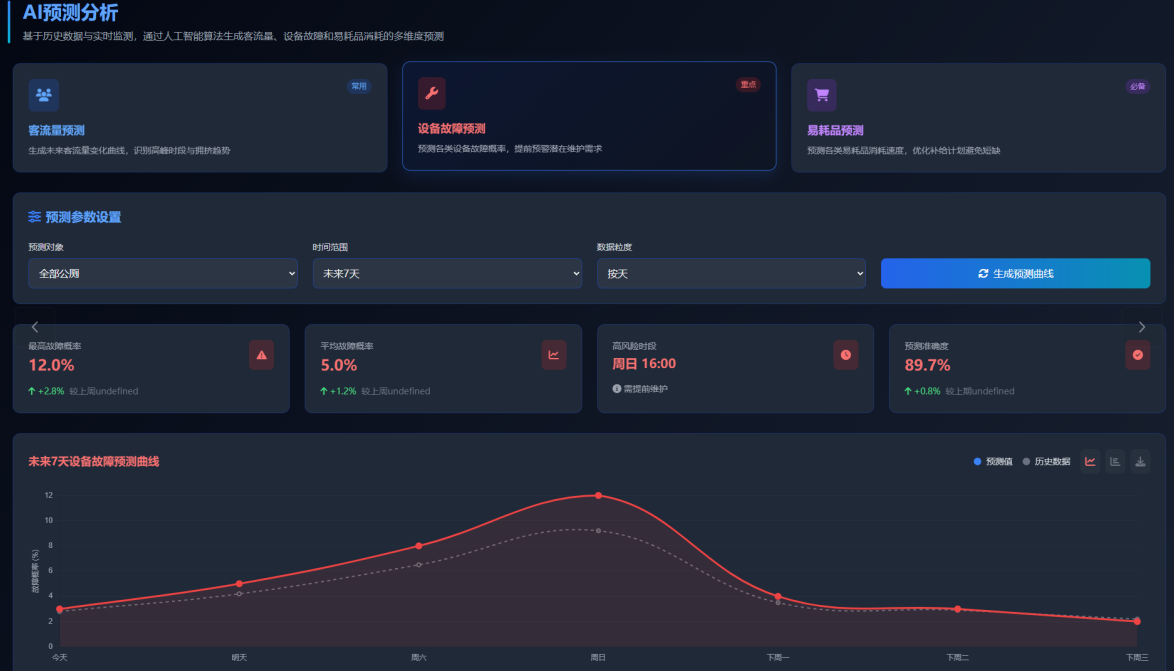Go to previous stat cards with left arrow
This screenshot has width=1174, height=671.
(x=34, y=327)
